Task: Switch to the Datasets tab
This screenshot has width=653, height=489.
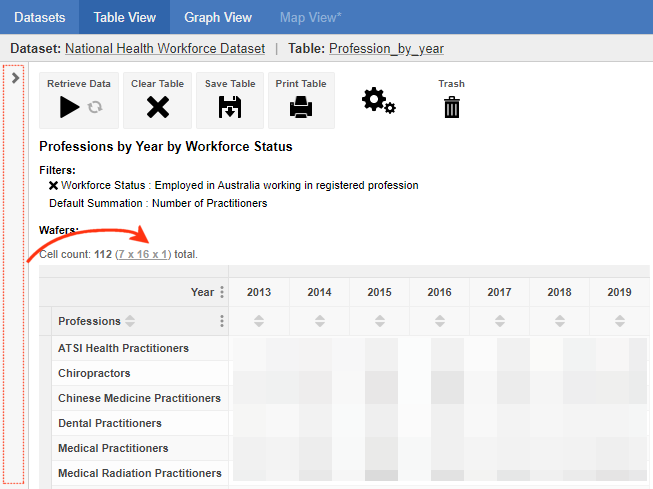Action: (40, 17)
